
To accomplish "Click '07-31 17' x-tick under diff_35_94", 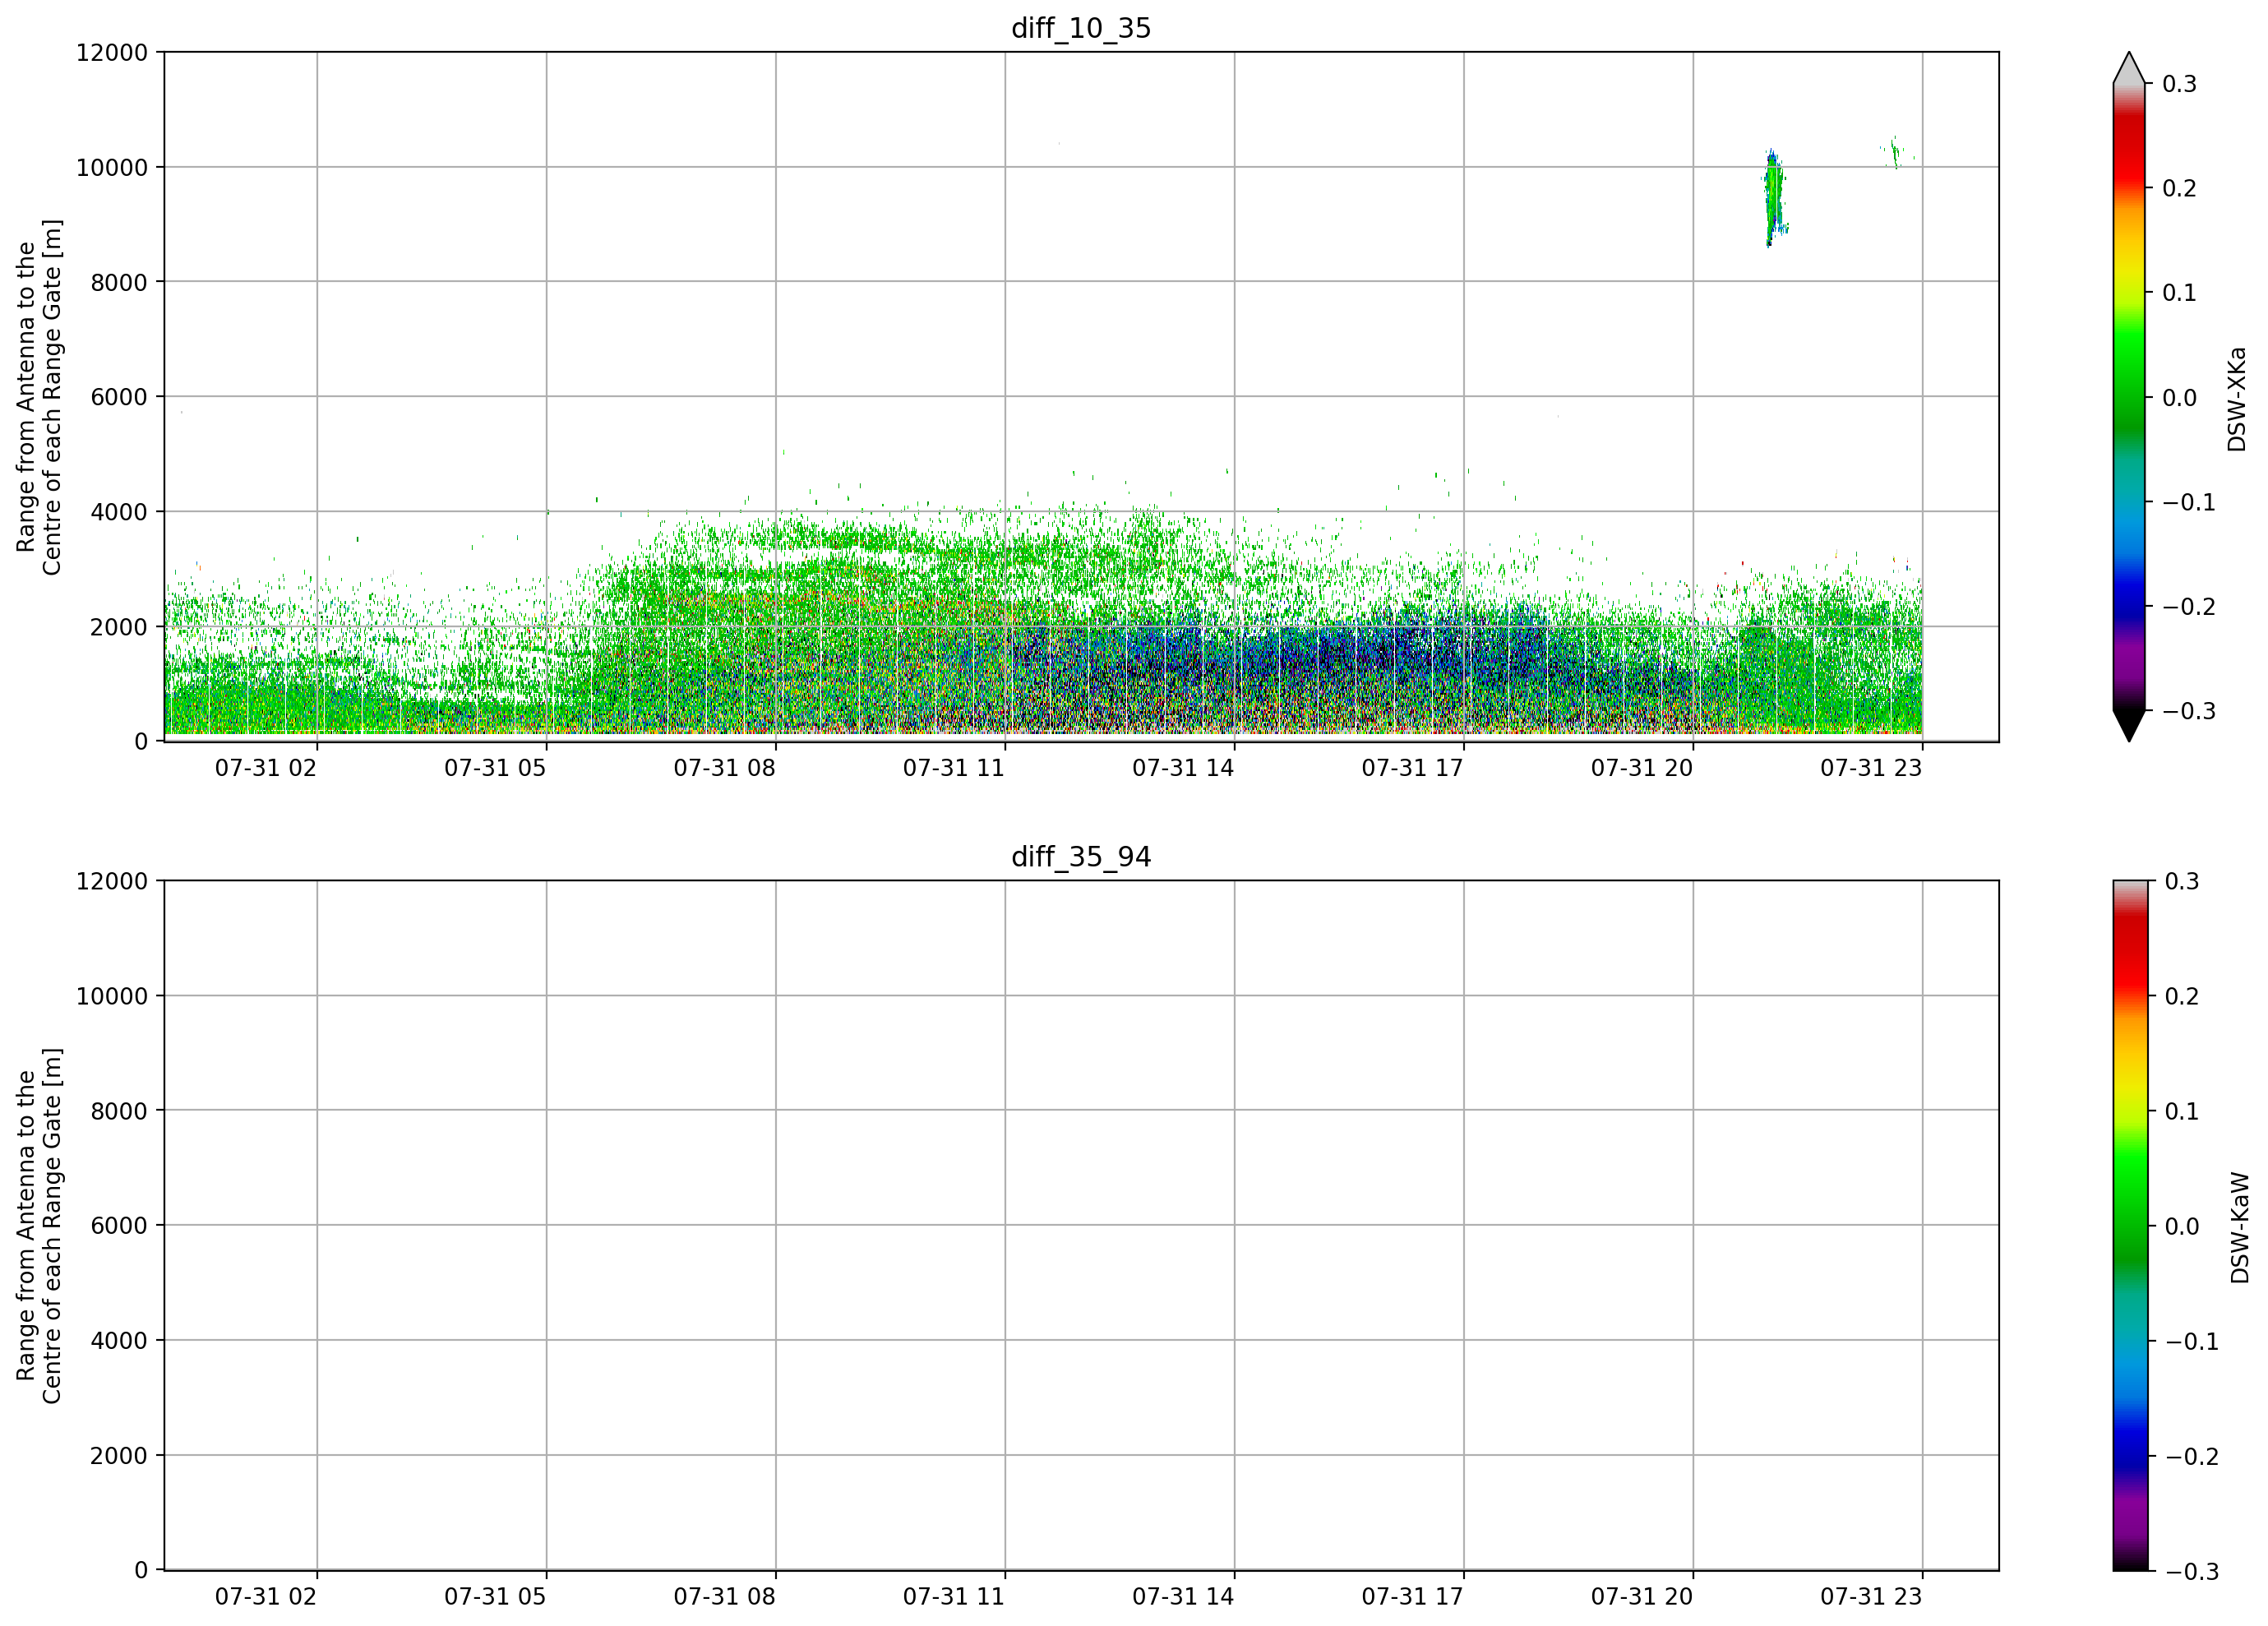I will (x=1412, y=1597).
